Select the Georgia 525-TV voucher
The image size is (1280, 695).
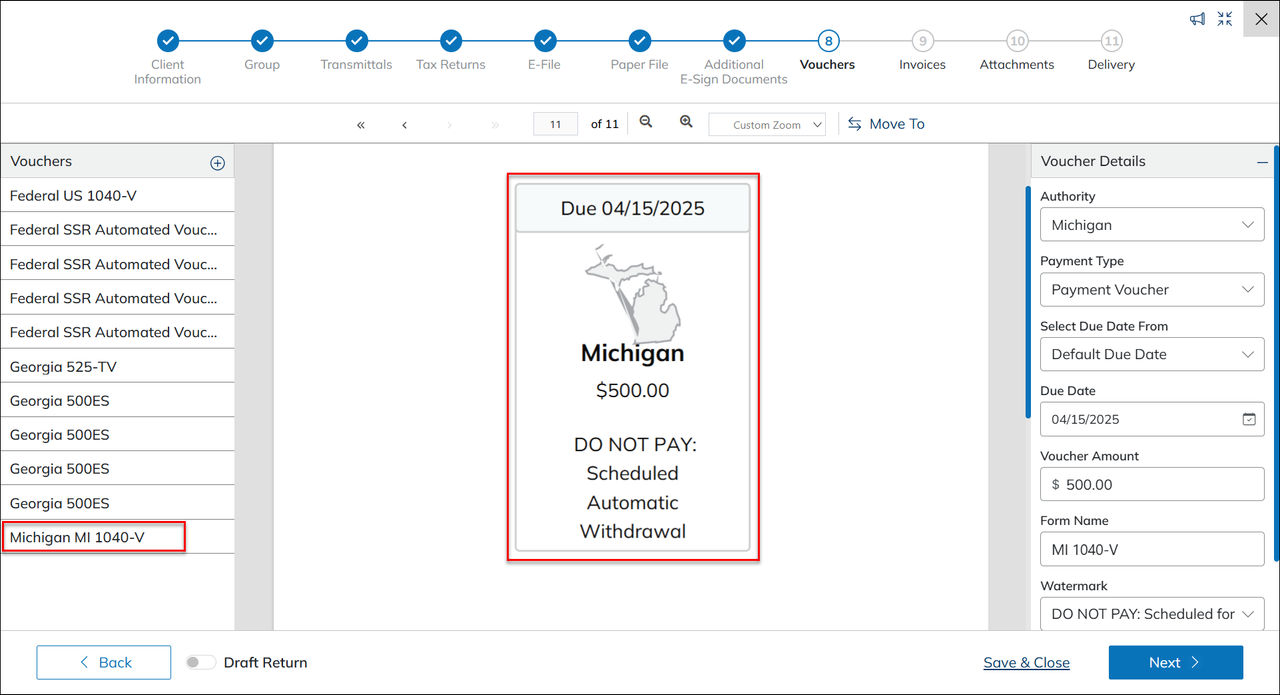[118, 367]
